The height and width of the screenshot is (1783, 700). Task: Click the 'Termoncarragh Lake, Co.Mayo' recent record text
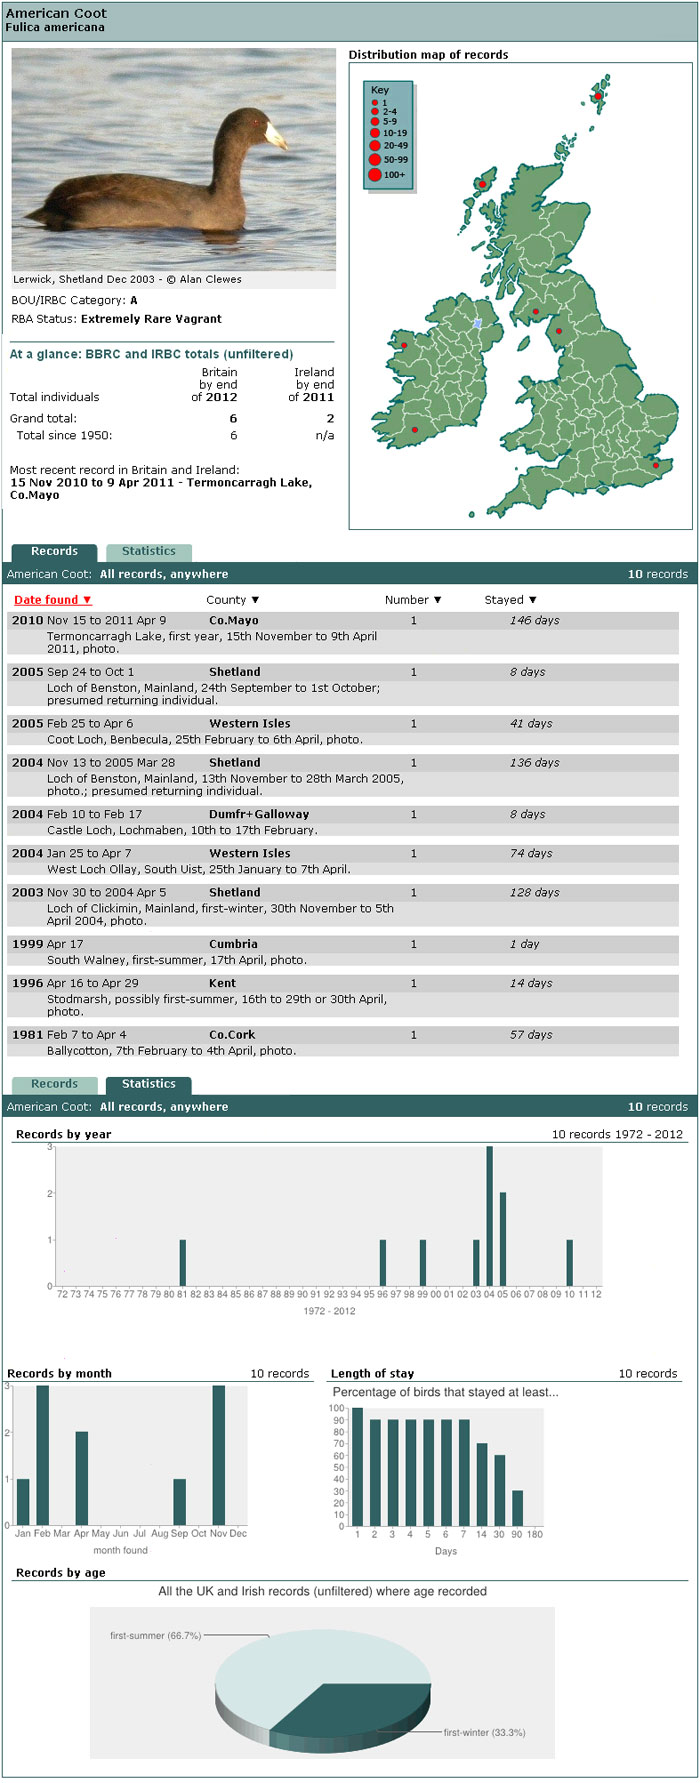(x=161, y=489)
